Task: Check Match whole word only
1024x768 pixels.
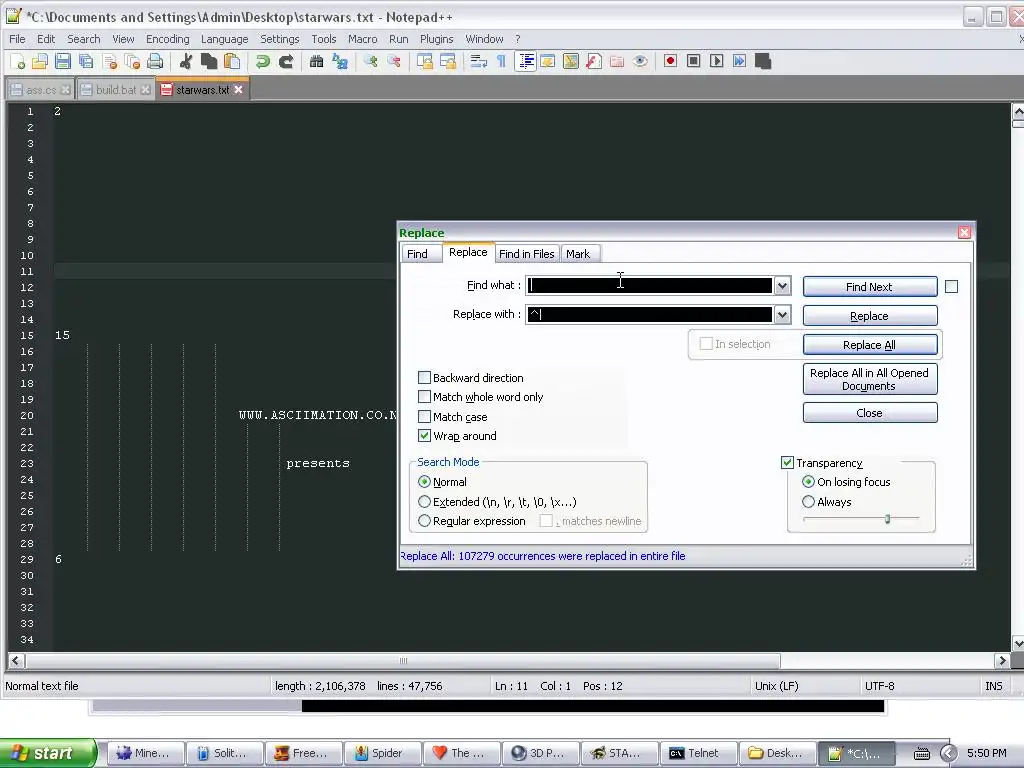Action: coord(424,396)
